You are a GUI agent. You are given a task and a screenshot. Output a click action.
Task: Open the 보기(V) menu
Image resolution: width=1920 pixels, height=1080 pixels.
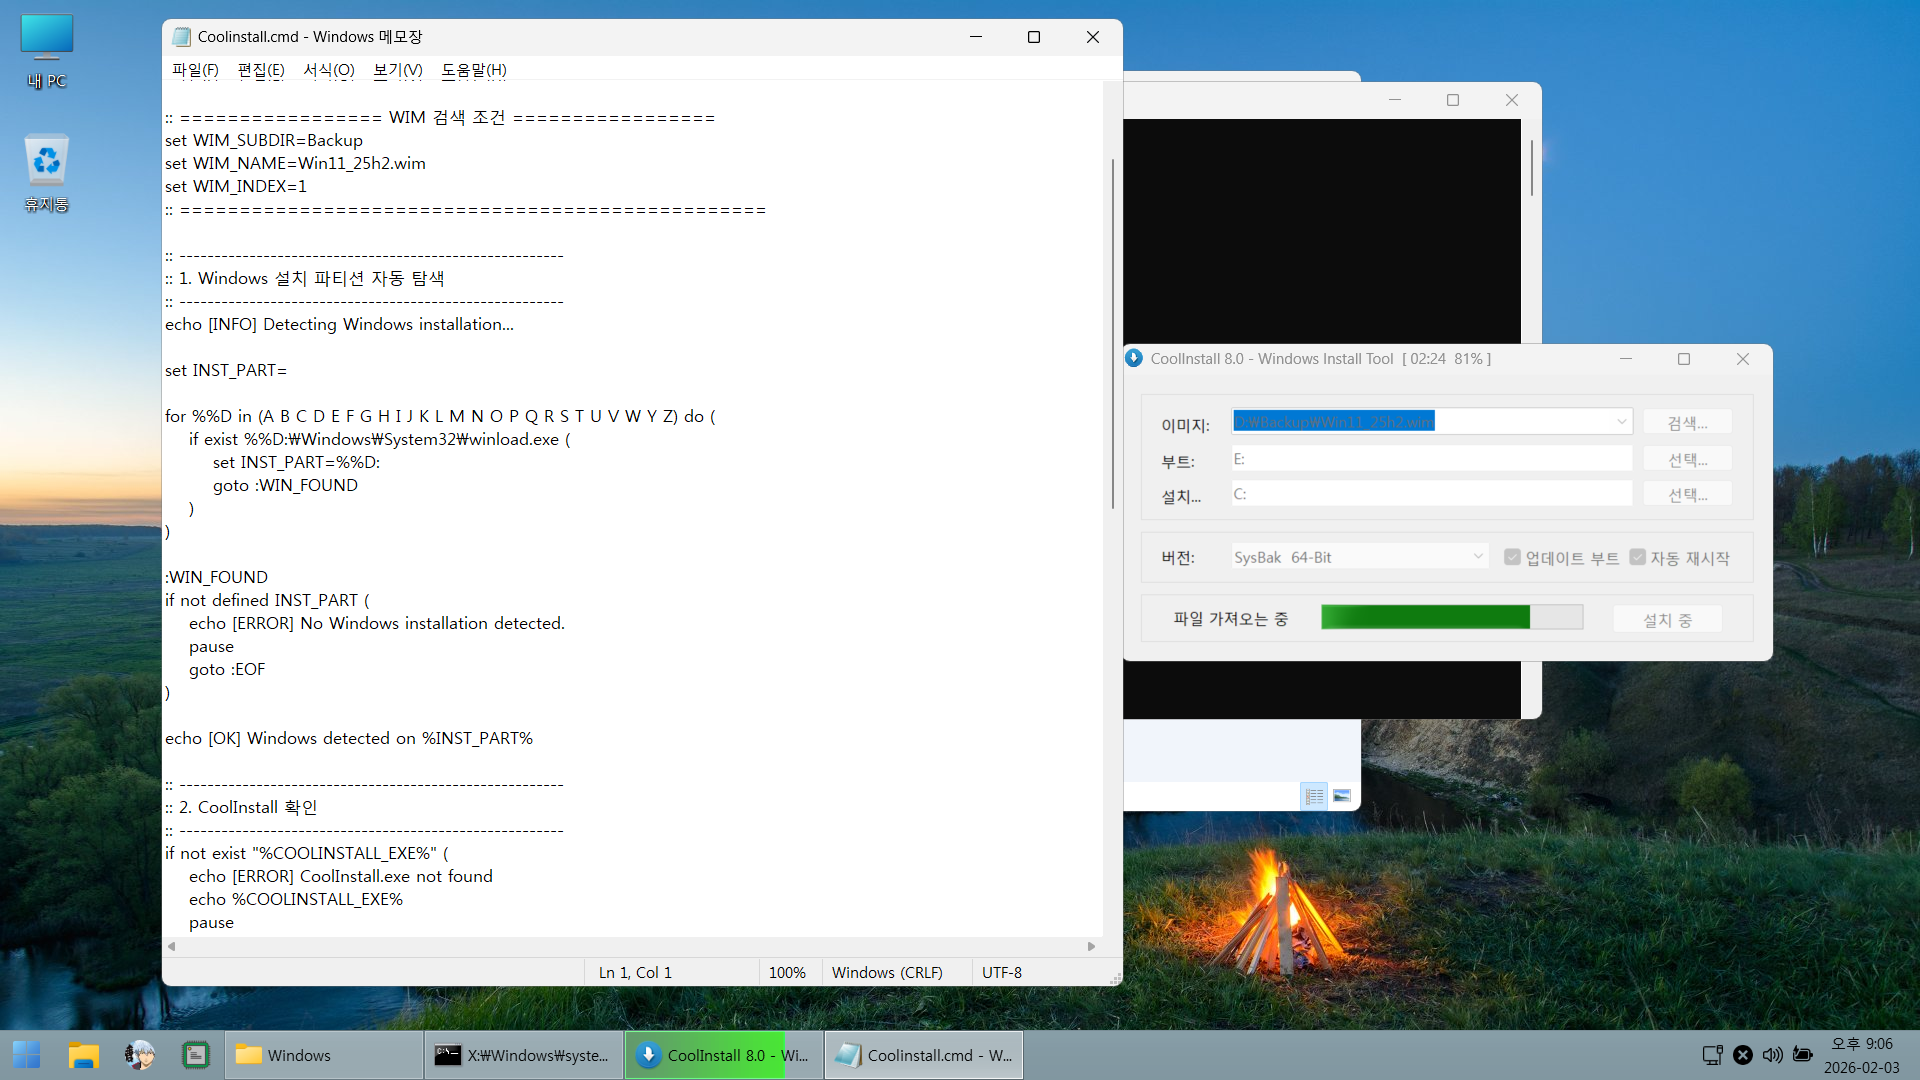pyautogui.click(x=397, y=70)
